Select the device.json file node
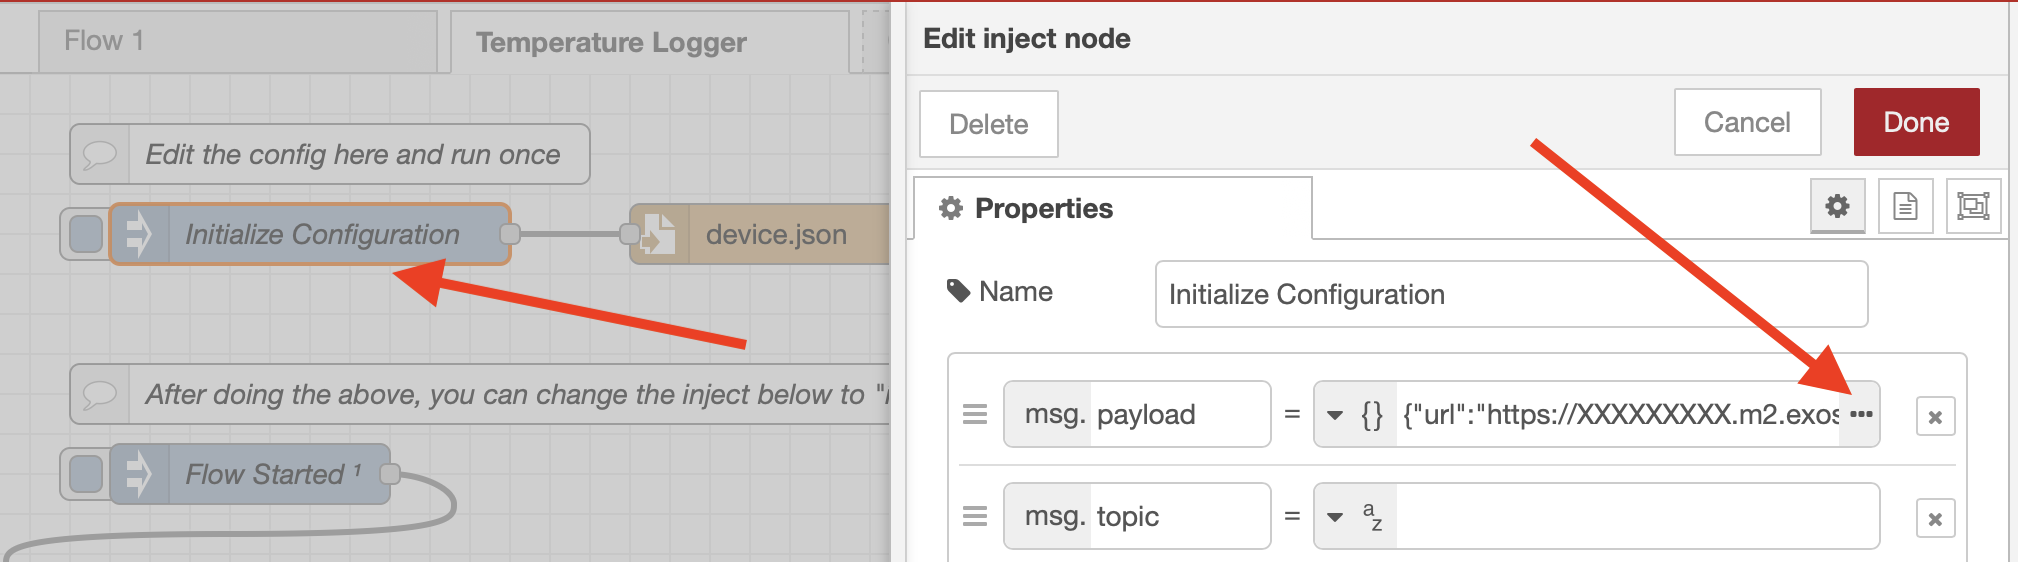 coord(775,234)
